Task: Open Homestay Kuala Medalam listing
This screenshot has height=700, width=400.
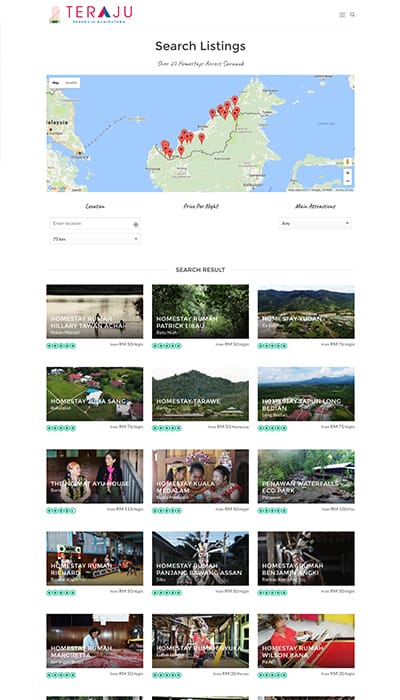Action: (x=200, y=476)
